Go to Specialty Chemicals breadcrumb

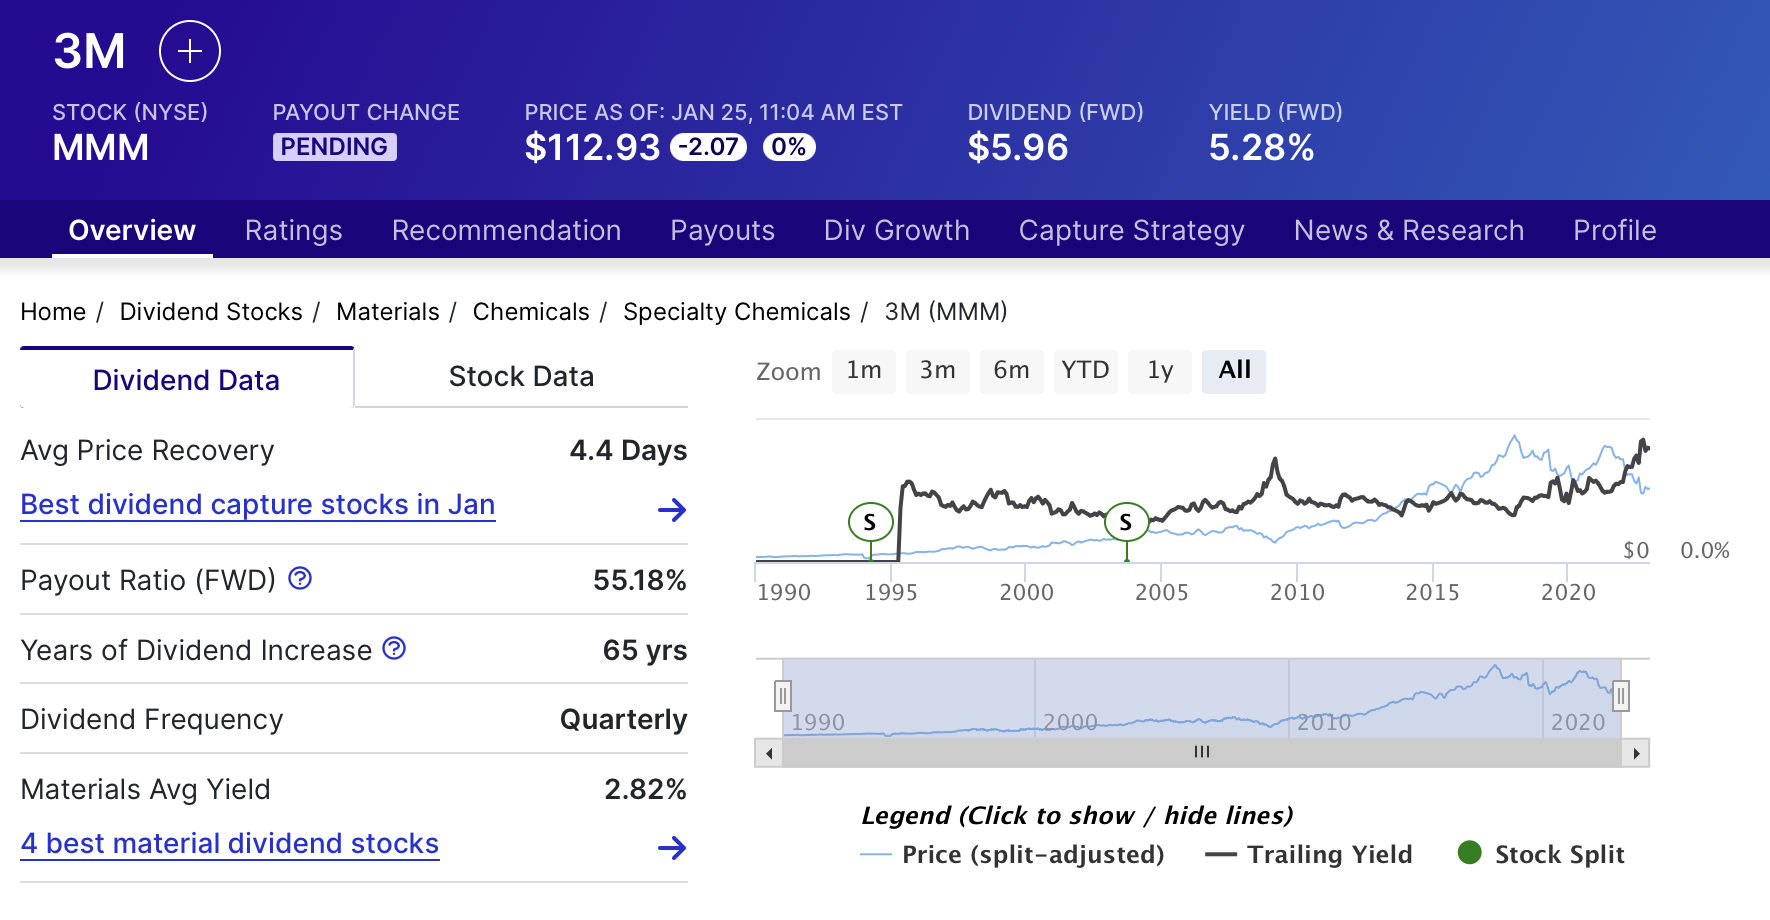pos(737,312)
